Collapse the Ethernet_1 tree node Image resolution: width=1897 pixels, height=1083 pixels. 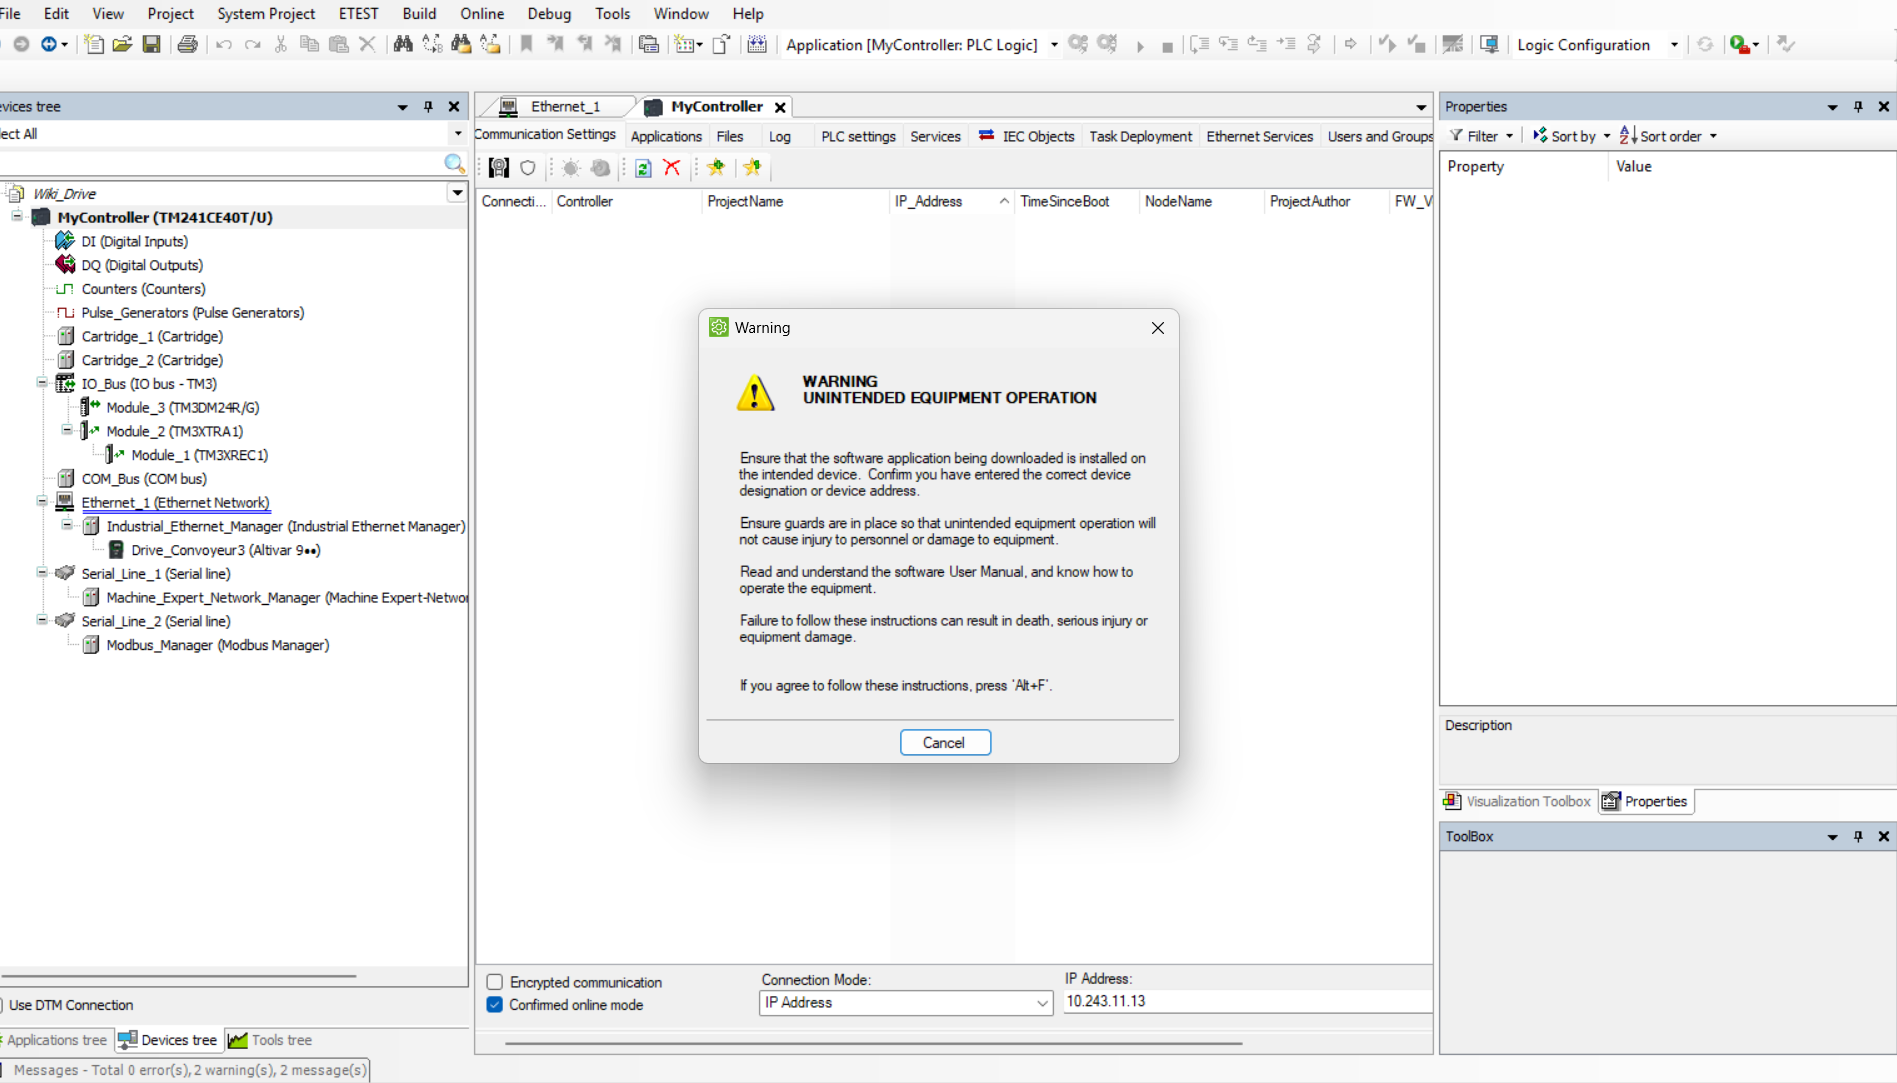click(x=42, y=502)
